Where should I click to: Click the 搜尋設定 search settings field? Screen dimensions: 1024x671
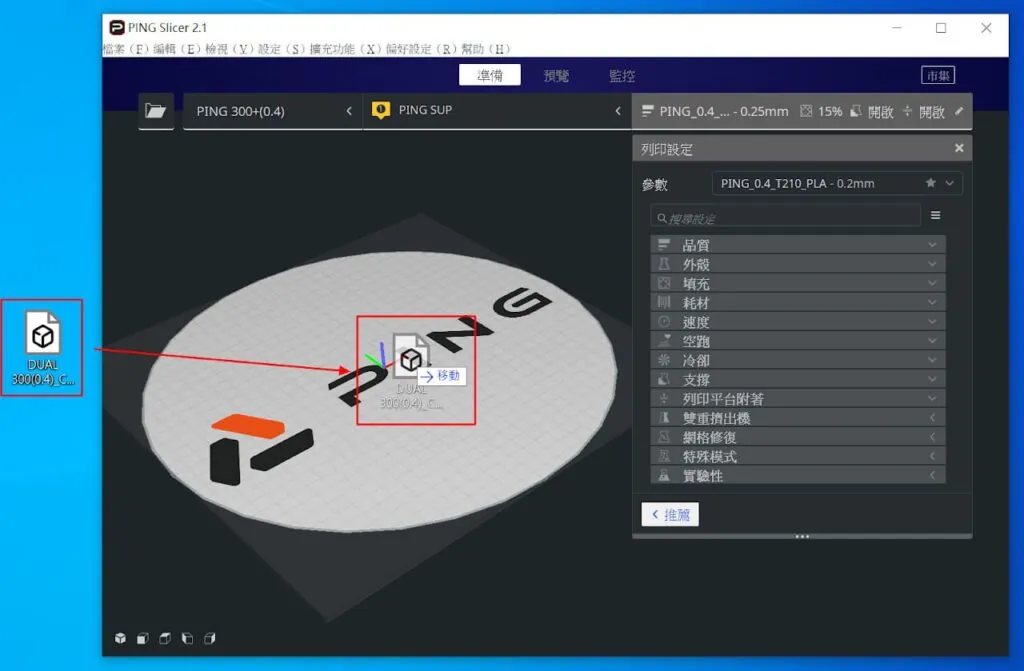pyautogui.click(x=786, y=218)
